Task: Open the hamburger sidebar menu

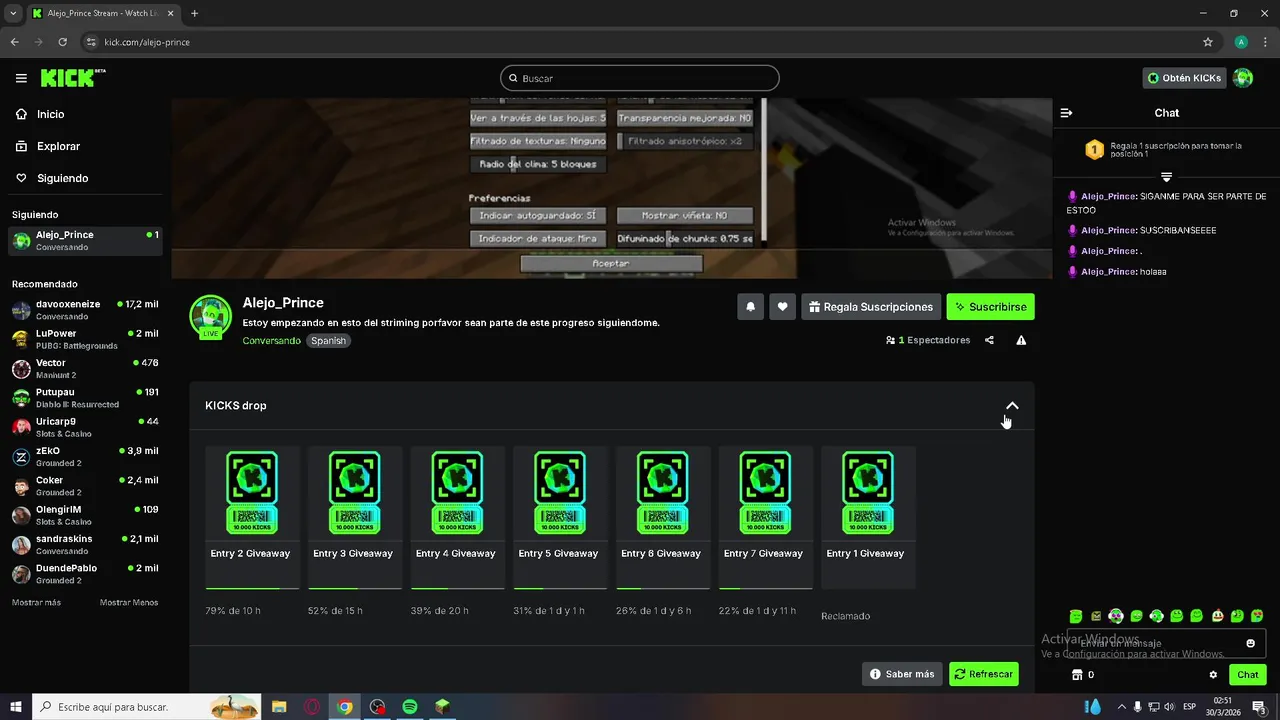Action: 21,78
